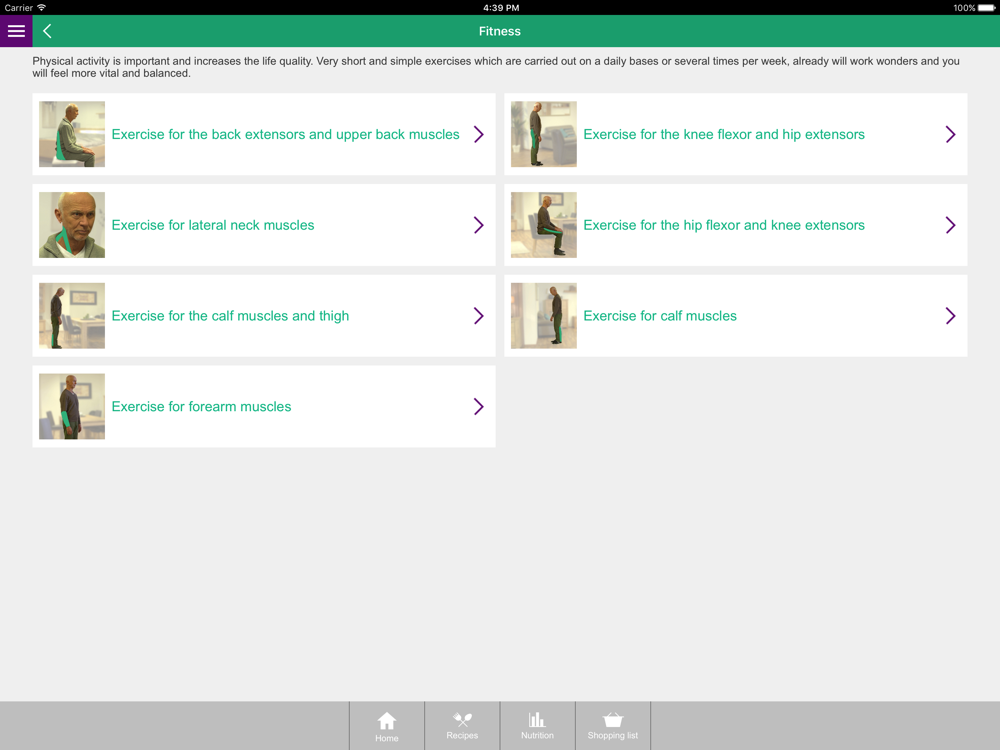Open calf muscles and thigh thumbnail
This screenshot has height=750, width=1000.
point(72,316)
